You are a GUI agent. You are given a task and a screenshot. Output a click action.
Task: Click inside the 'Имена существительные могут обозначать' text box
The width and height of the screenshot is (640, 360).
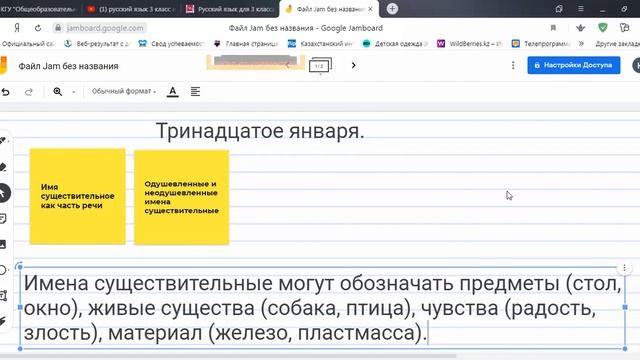(x=322, y=308)
